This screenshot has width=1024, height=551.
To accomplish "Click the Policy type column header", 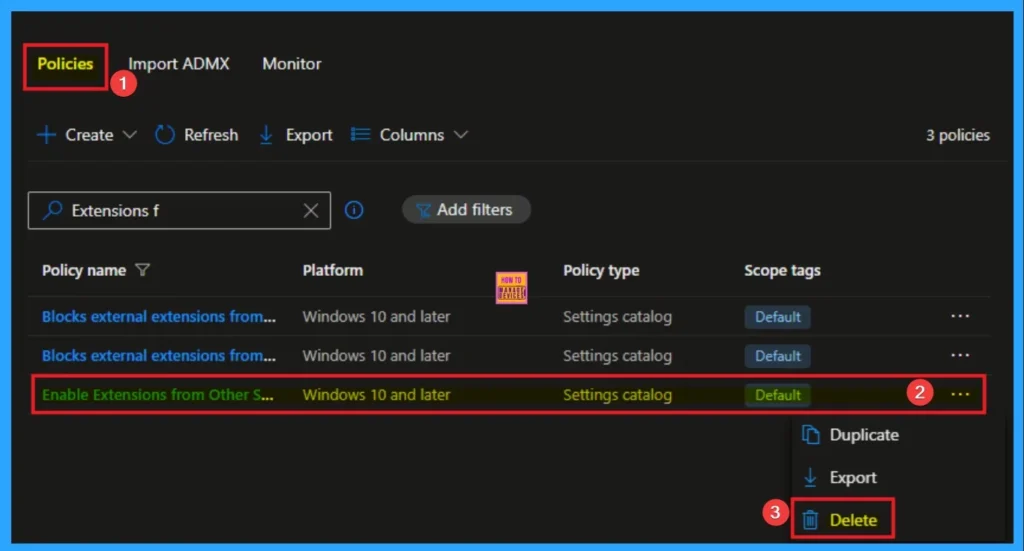I will click(x=601, y=270).
